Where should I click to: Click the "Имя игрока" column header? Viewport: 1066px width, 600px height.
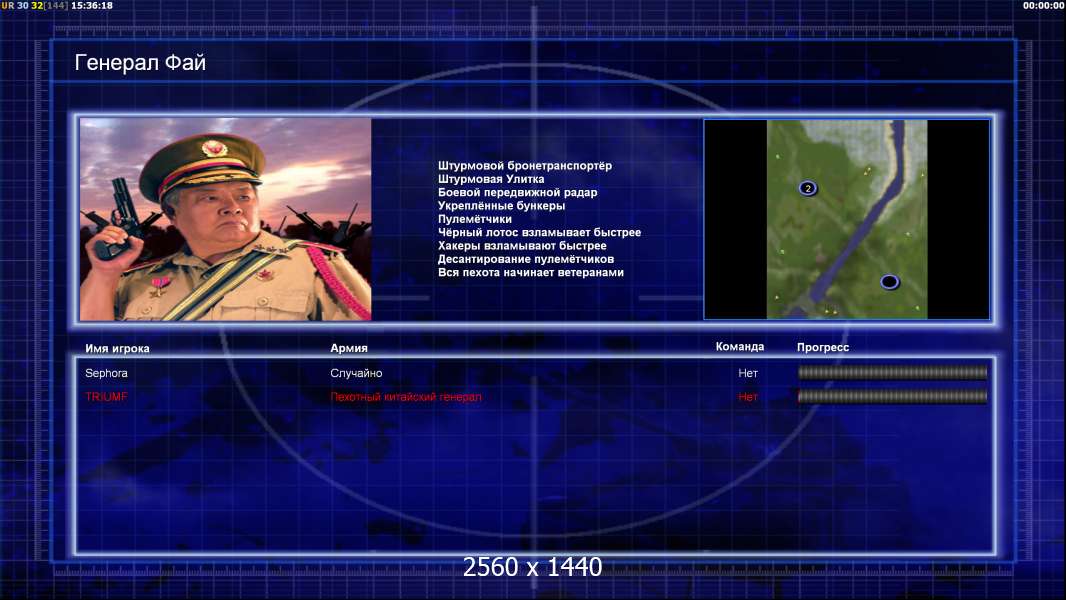click(x=117, y=348)
